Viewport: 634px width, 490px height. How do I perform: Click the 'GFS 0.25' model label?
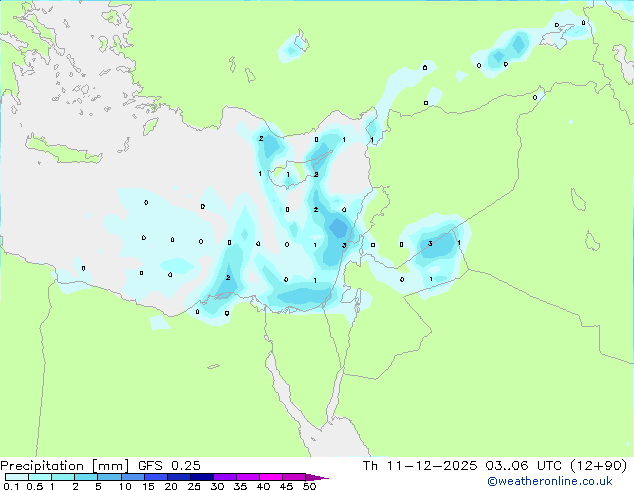(x=169, y=466)
